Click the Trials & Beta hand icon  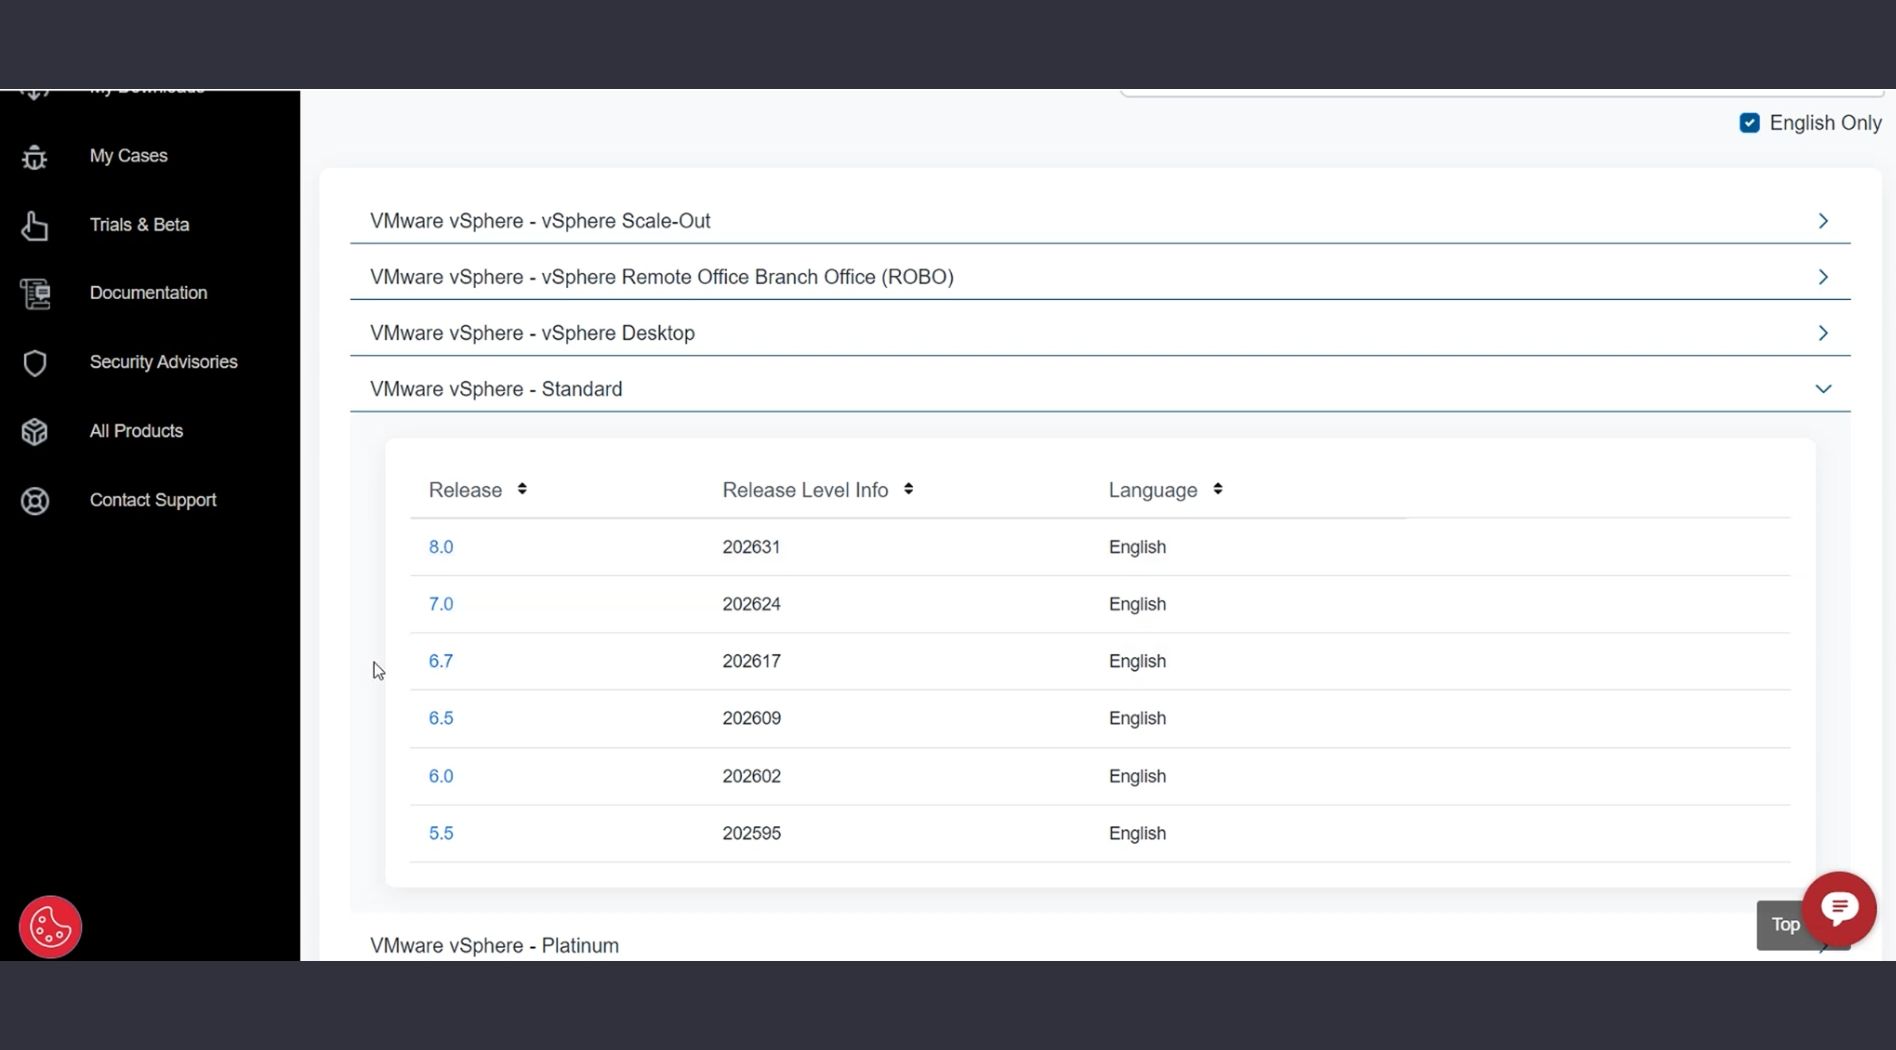tap(35, 226)
